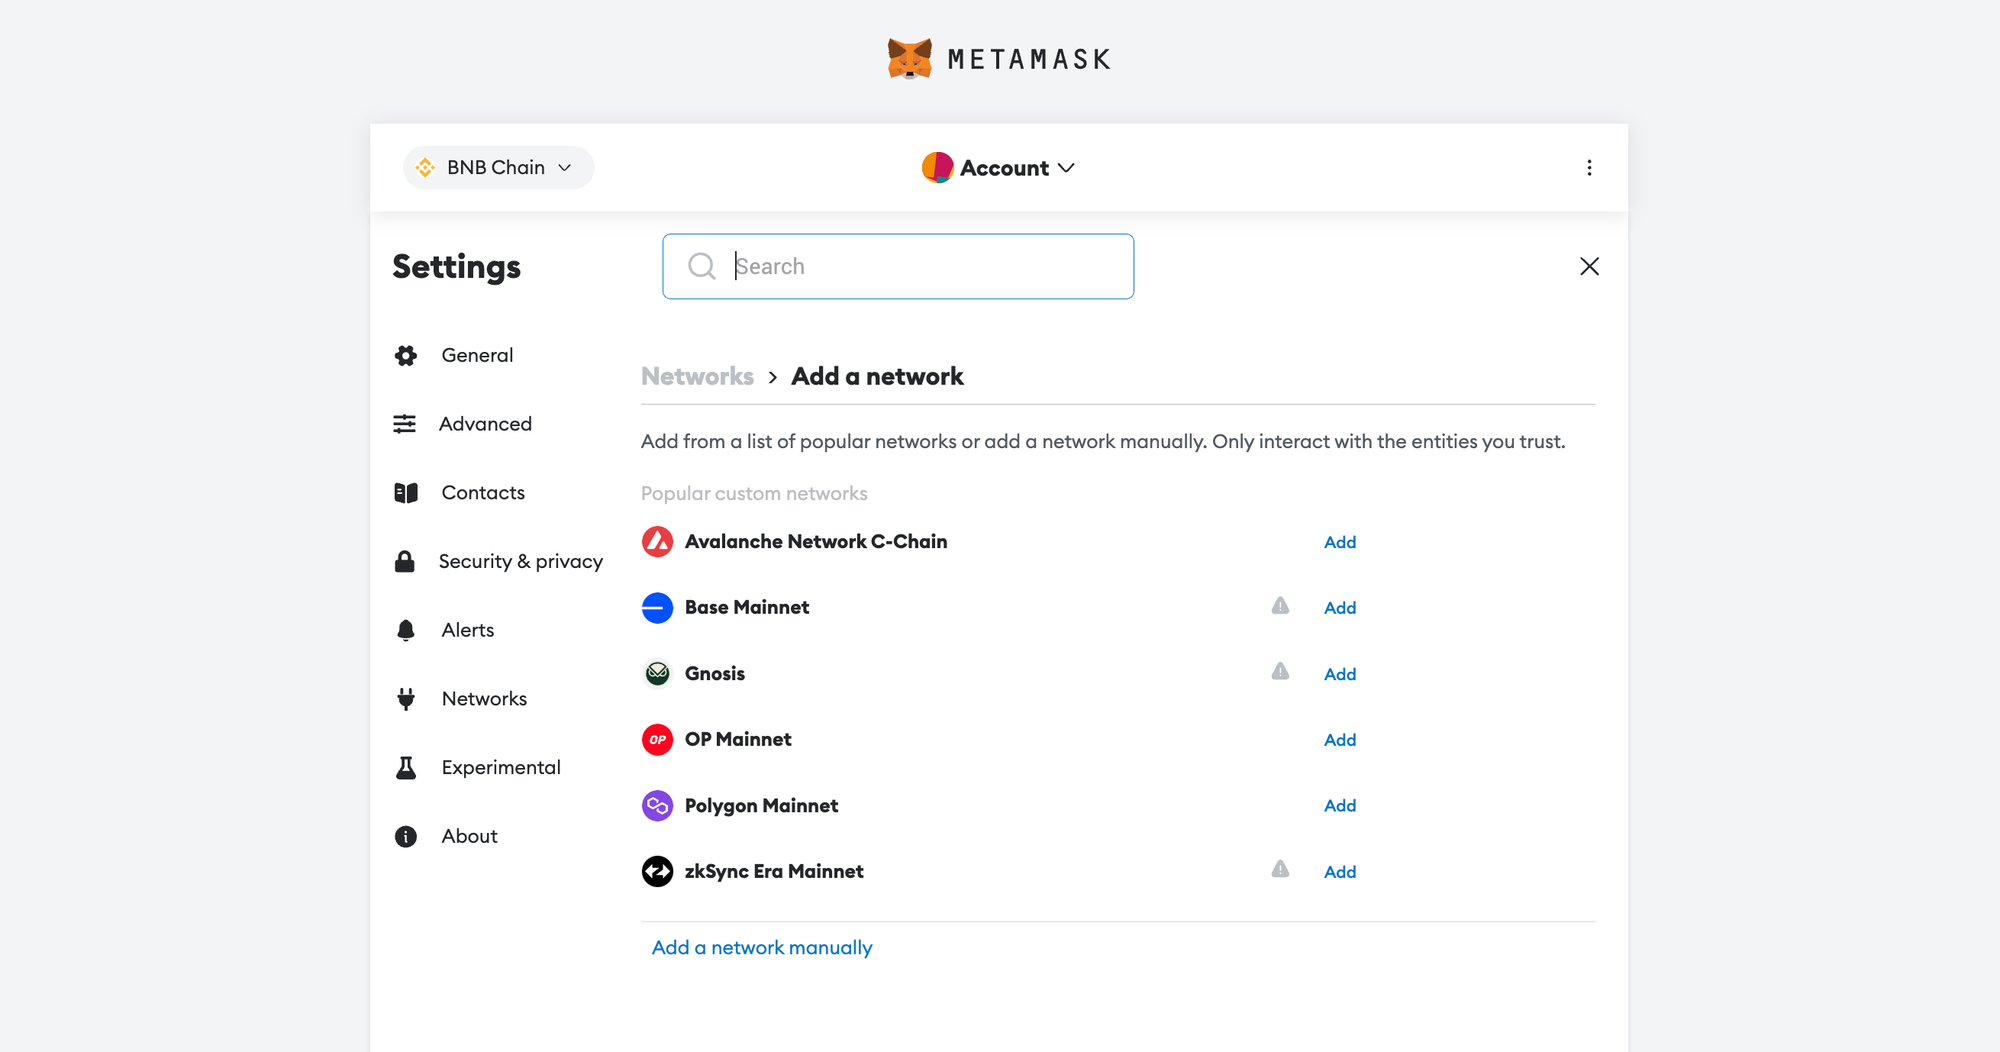This screenshot has width=2000, height=1052.
Task: Add the Base Mainnet network
Action: click(1340, 608)
